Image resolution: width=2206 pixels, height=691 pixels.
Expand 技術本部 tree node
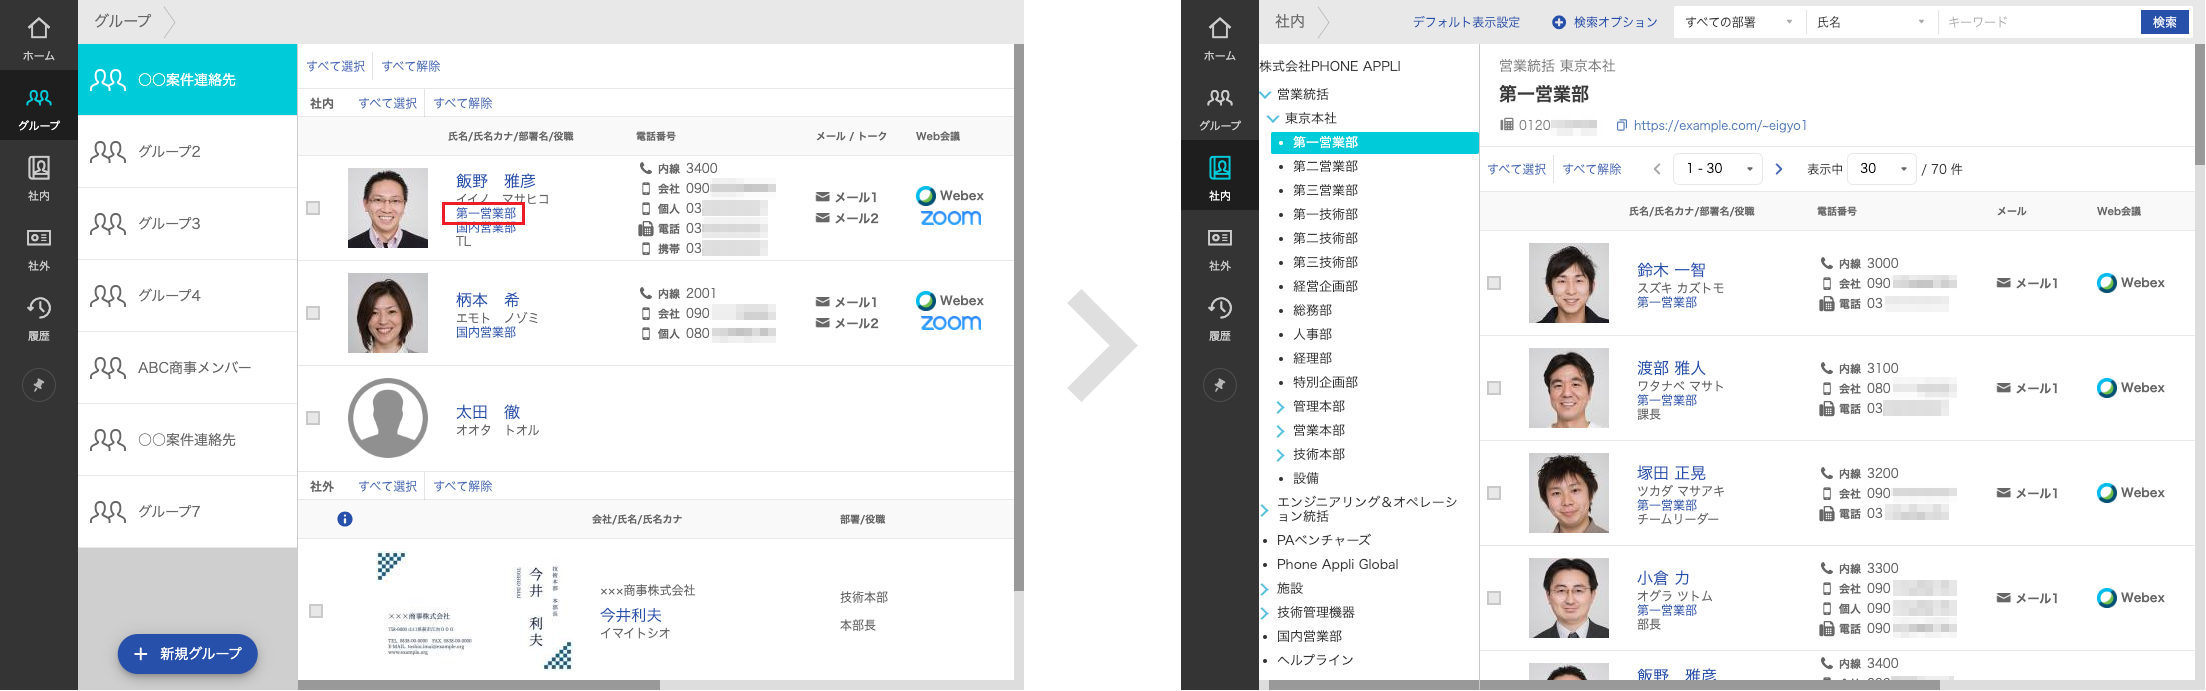click(1281, 455)
